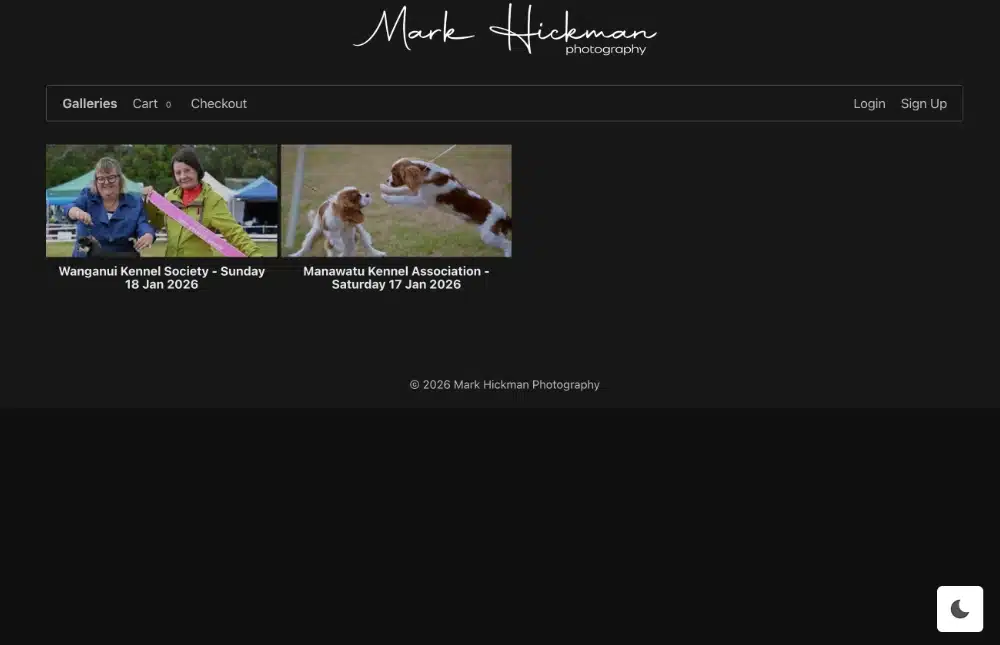
Task: Open the Cart page
Action: click(145, 103)
